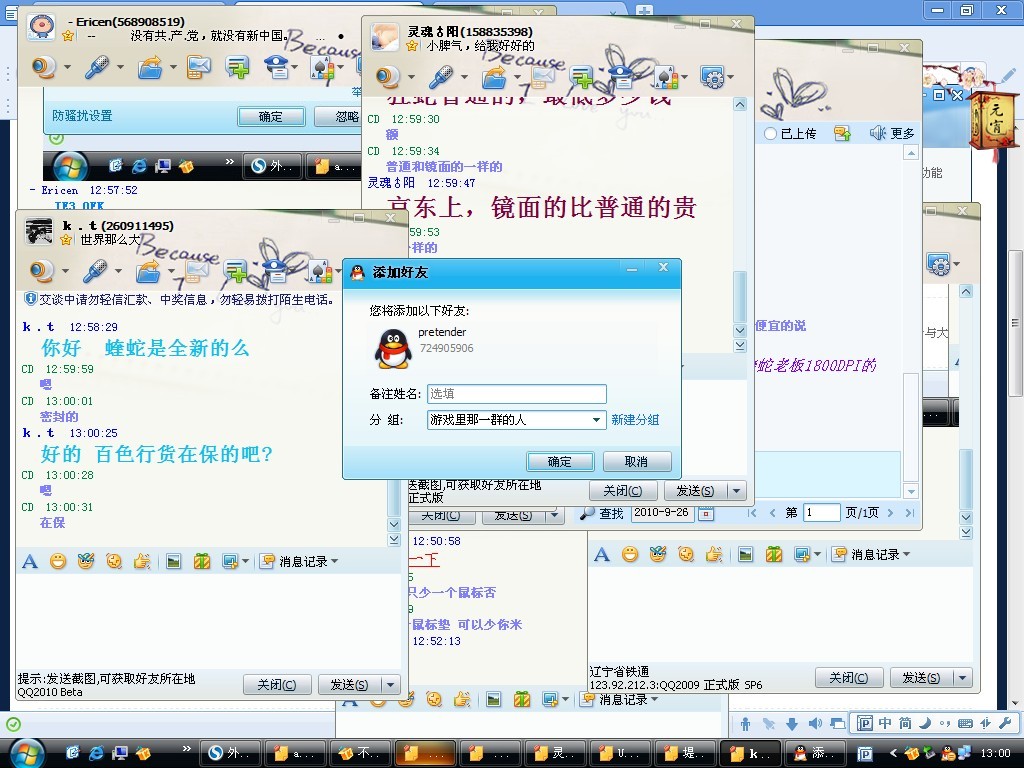Image resolution: width=1024 pixels, height=768 pixels.
Task: Click the page number input after 第
Action: point(822,513)
